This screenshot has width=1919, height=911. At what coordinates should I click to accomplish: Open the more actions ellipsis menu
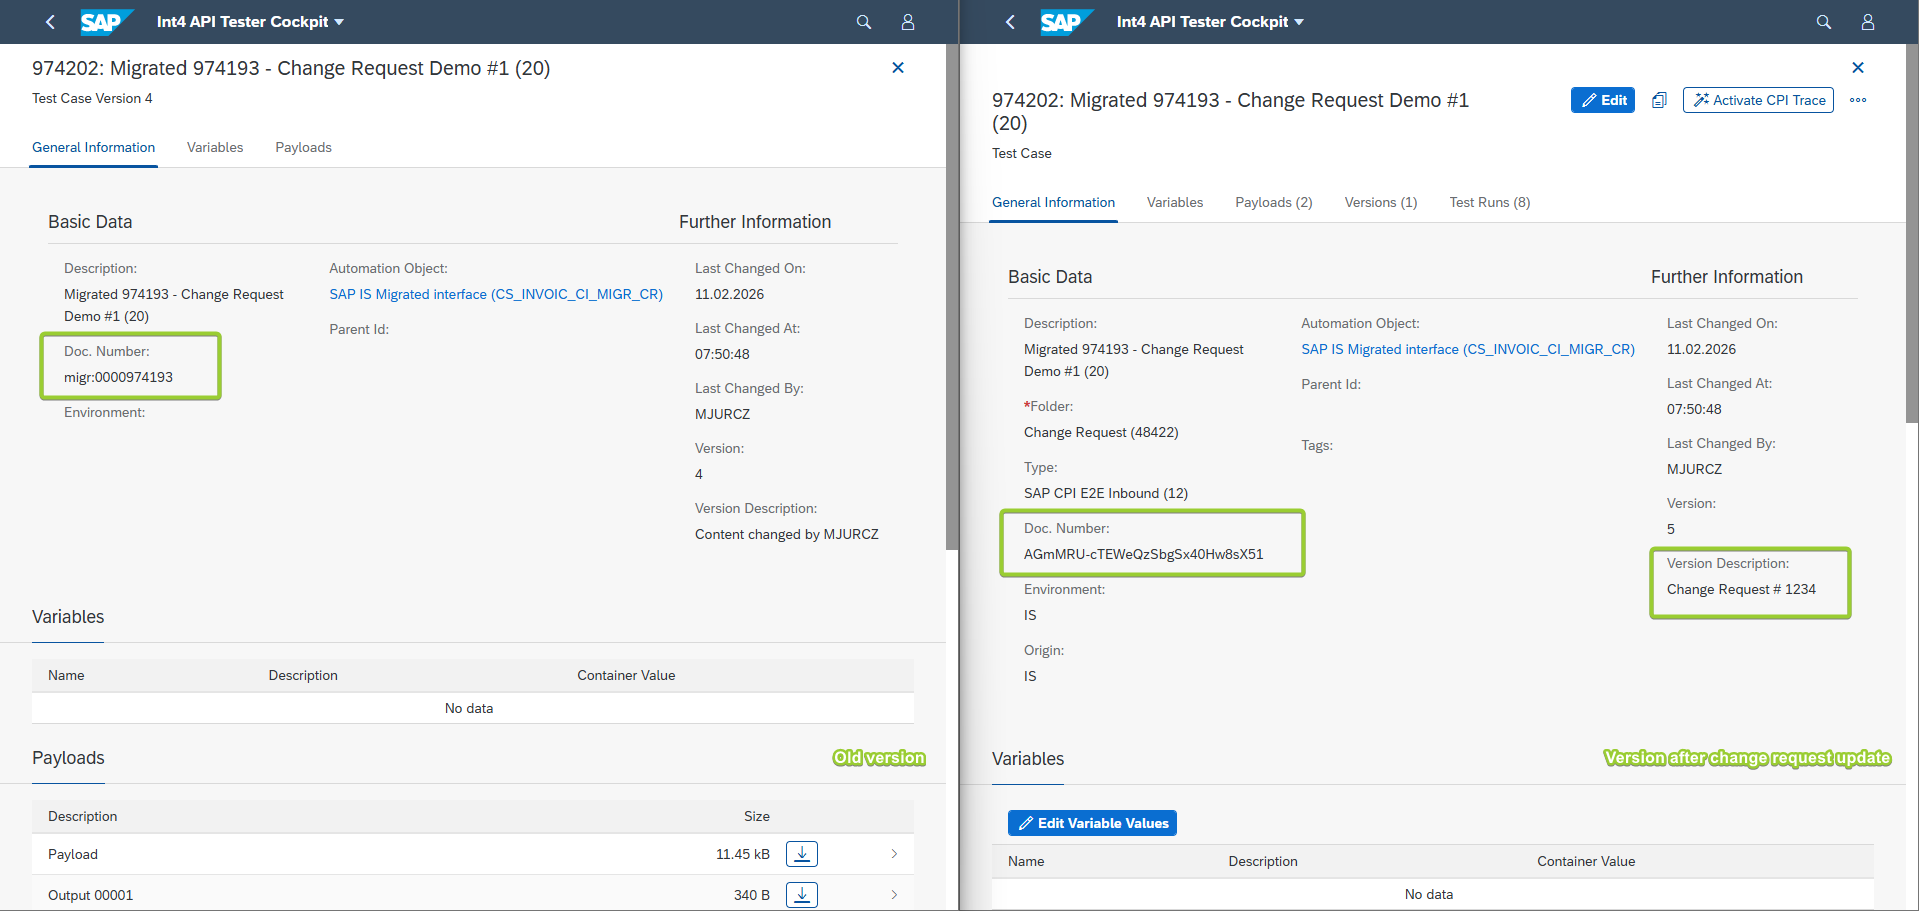tap(1858, 100)
